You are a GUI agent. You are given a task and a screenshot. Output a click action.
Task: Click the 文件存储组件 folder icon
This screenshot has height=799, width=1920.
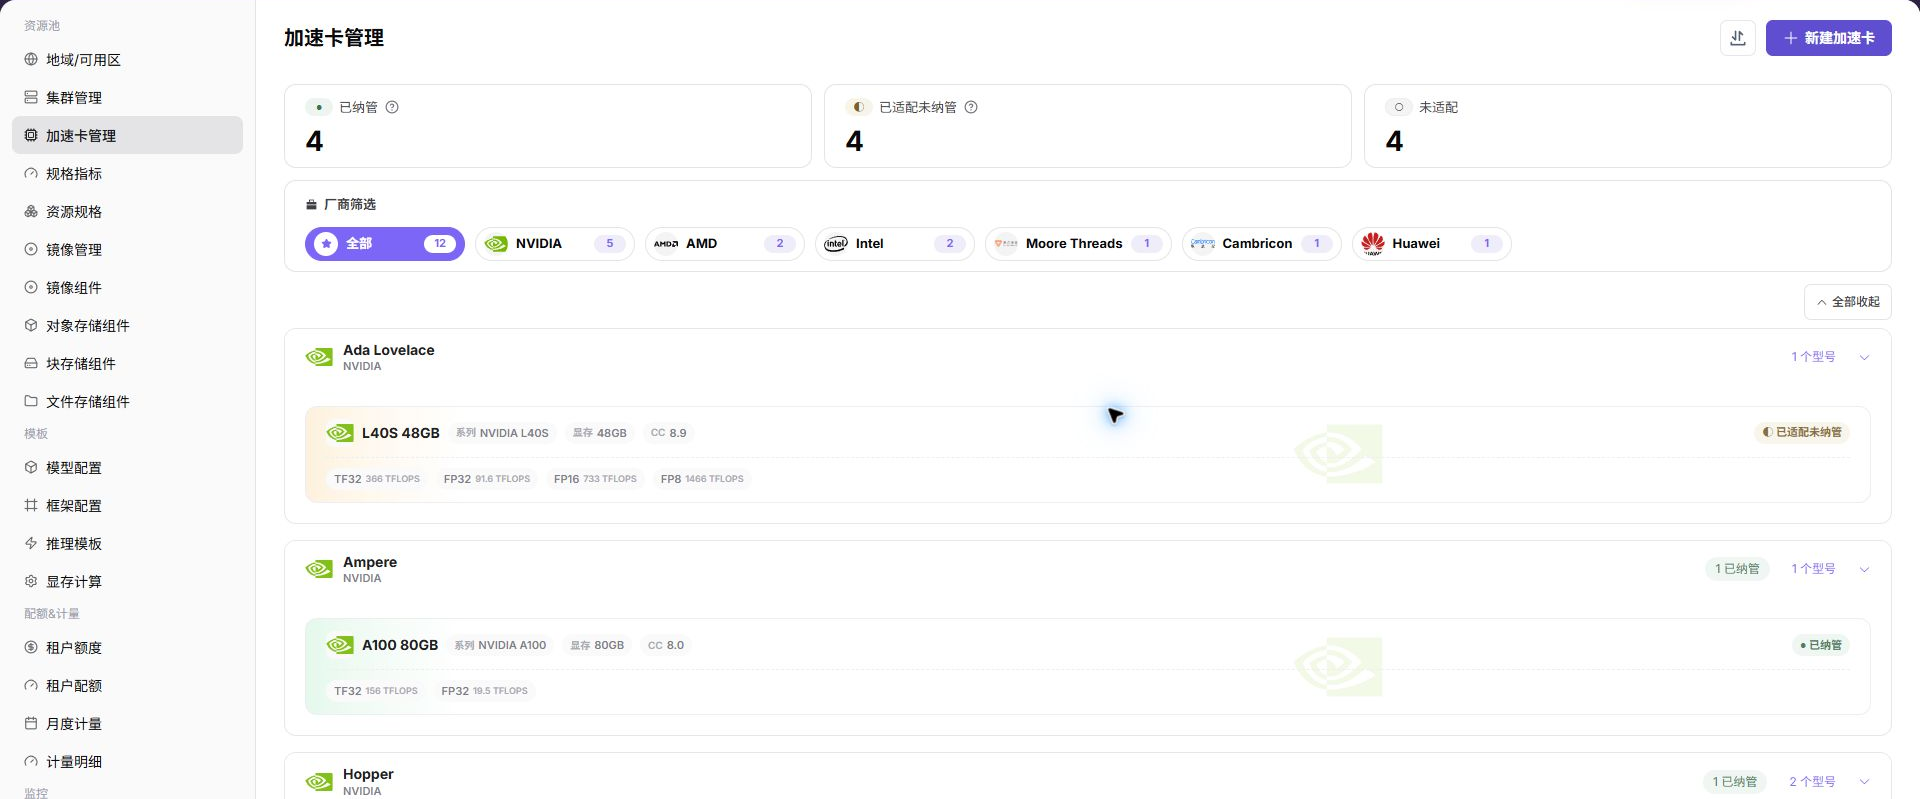[x=31, y=402]
